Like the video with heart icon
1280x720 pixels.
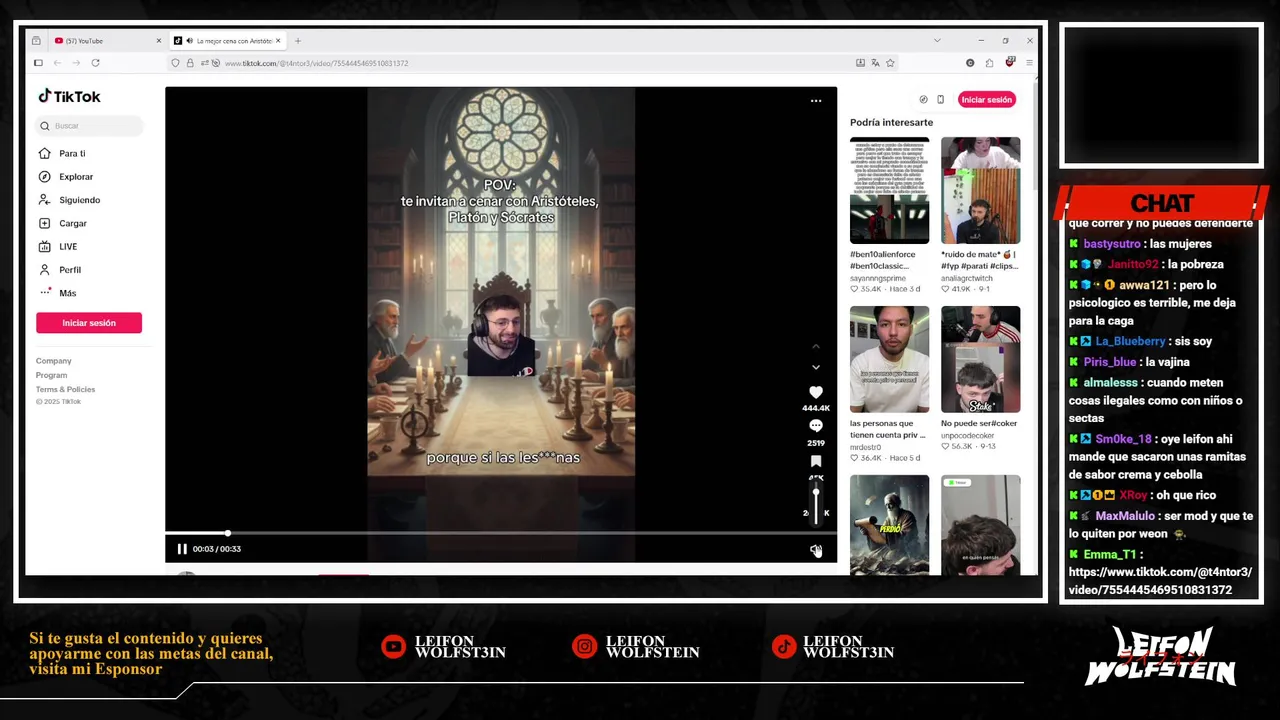point(816,393)
